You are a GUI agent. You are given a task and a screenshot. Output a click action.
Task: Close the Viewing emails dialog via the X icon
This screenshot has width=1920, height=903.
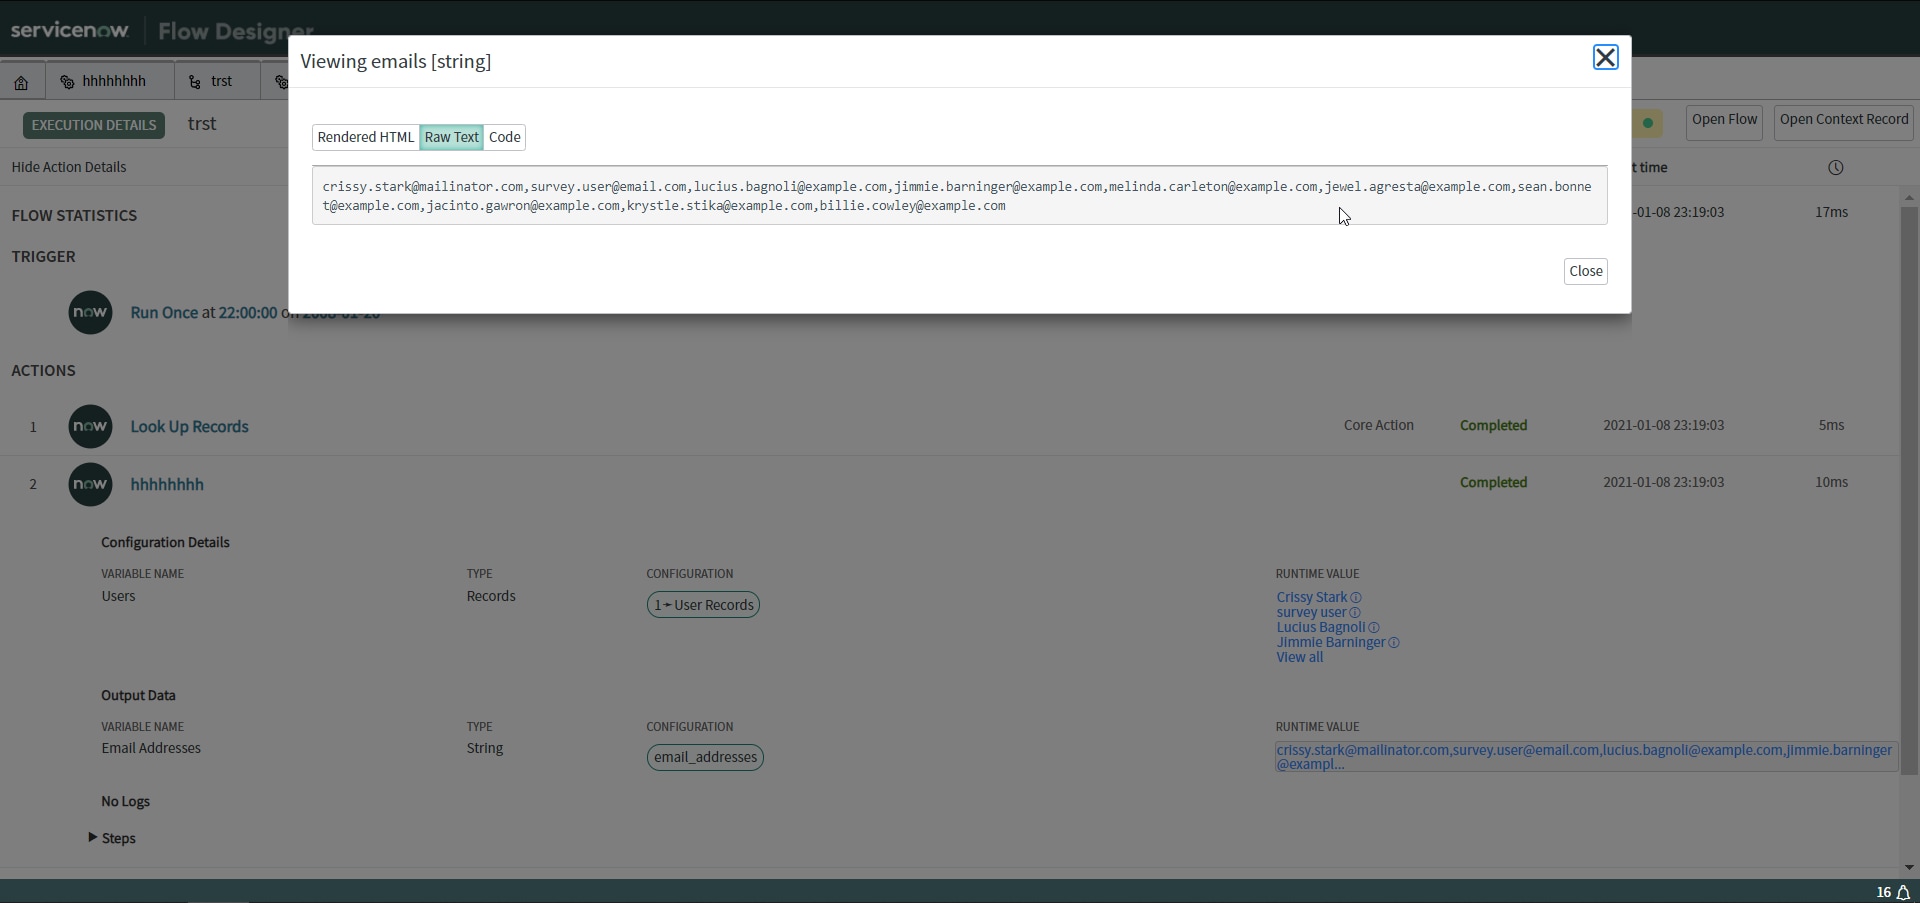click(1605, 57)
